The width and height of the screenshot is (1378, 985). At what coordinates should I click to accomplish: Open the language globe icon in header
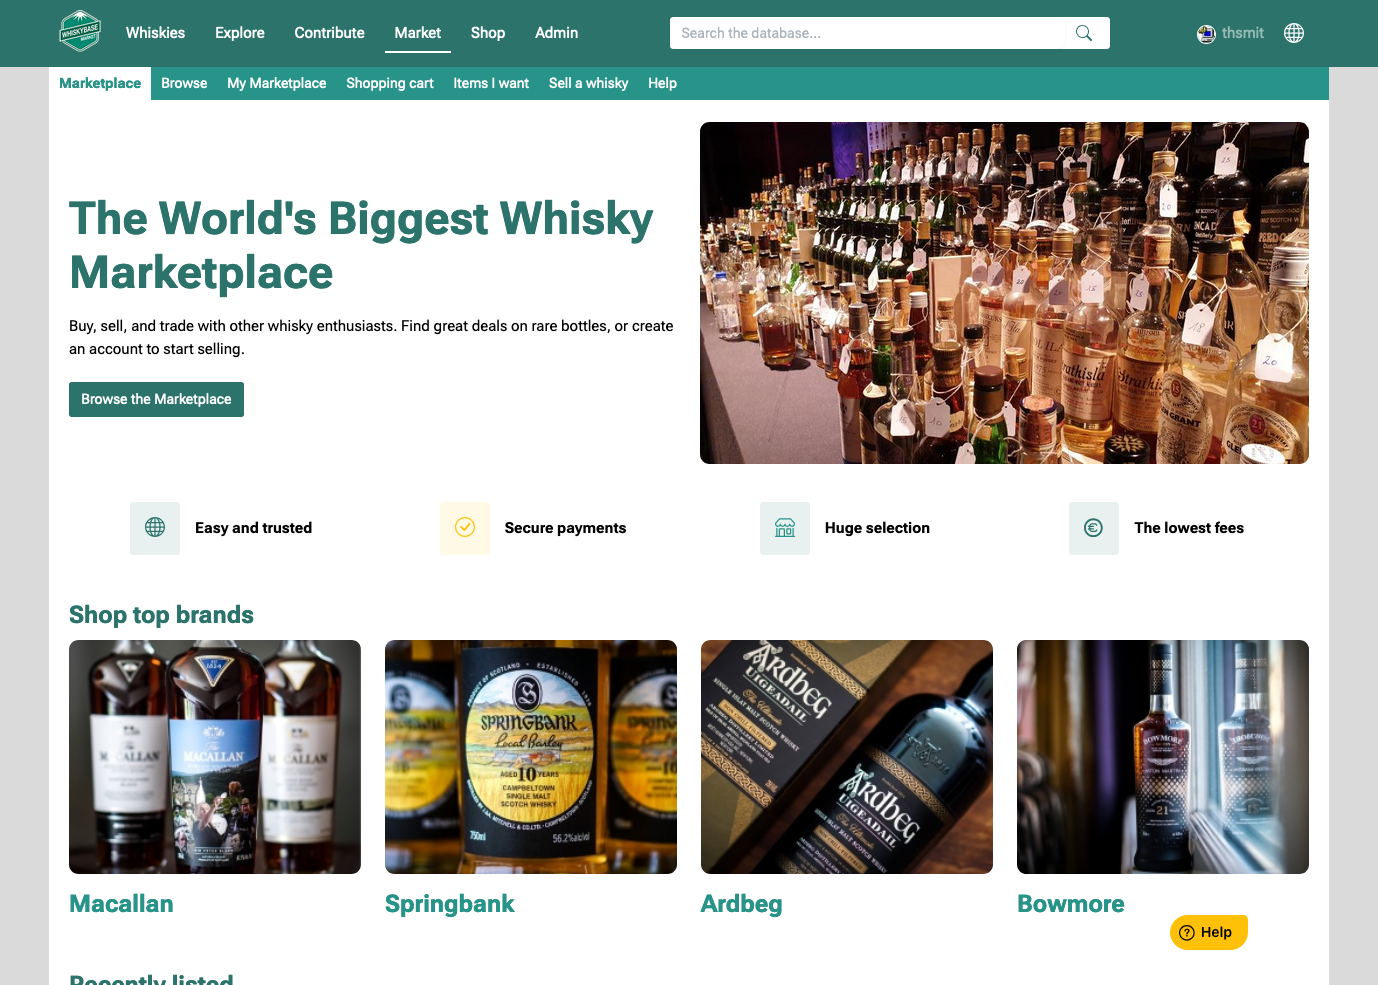[x=1294, y=33]
